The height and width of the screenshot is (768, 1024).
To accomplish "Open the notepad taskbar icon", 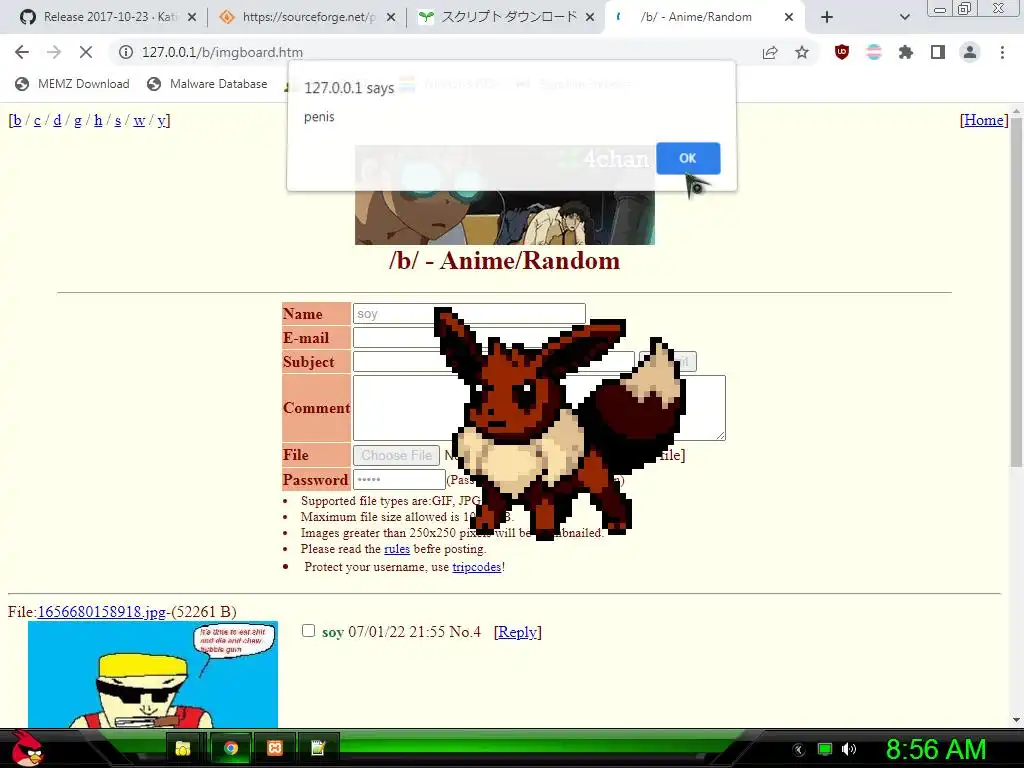I will 318,748.
